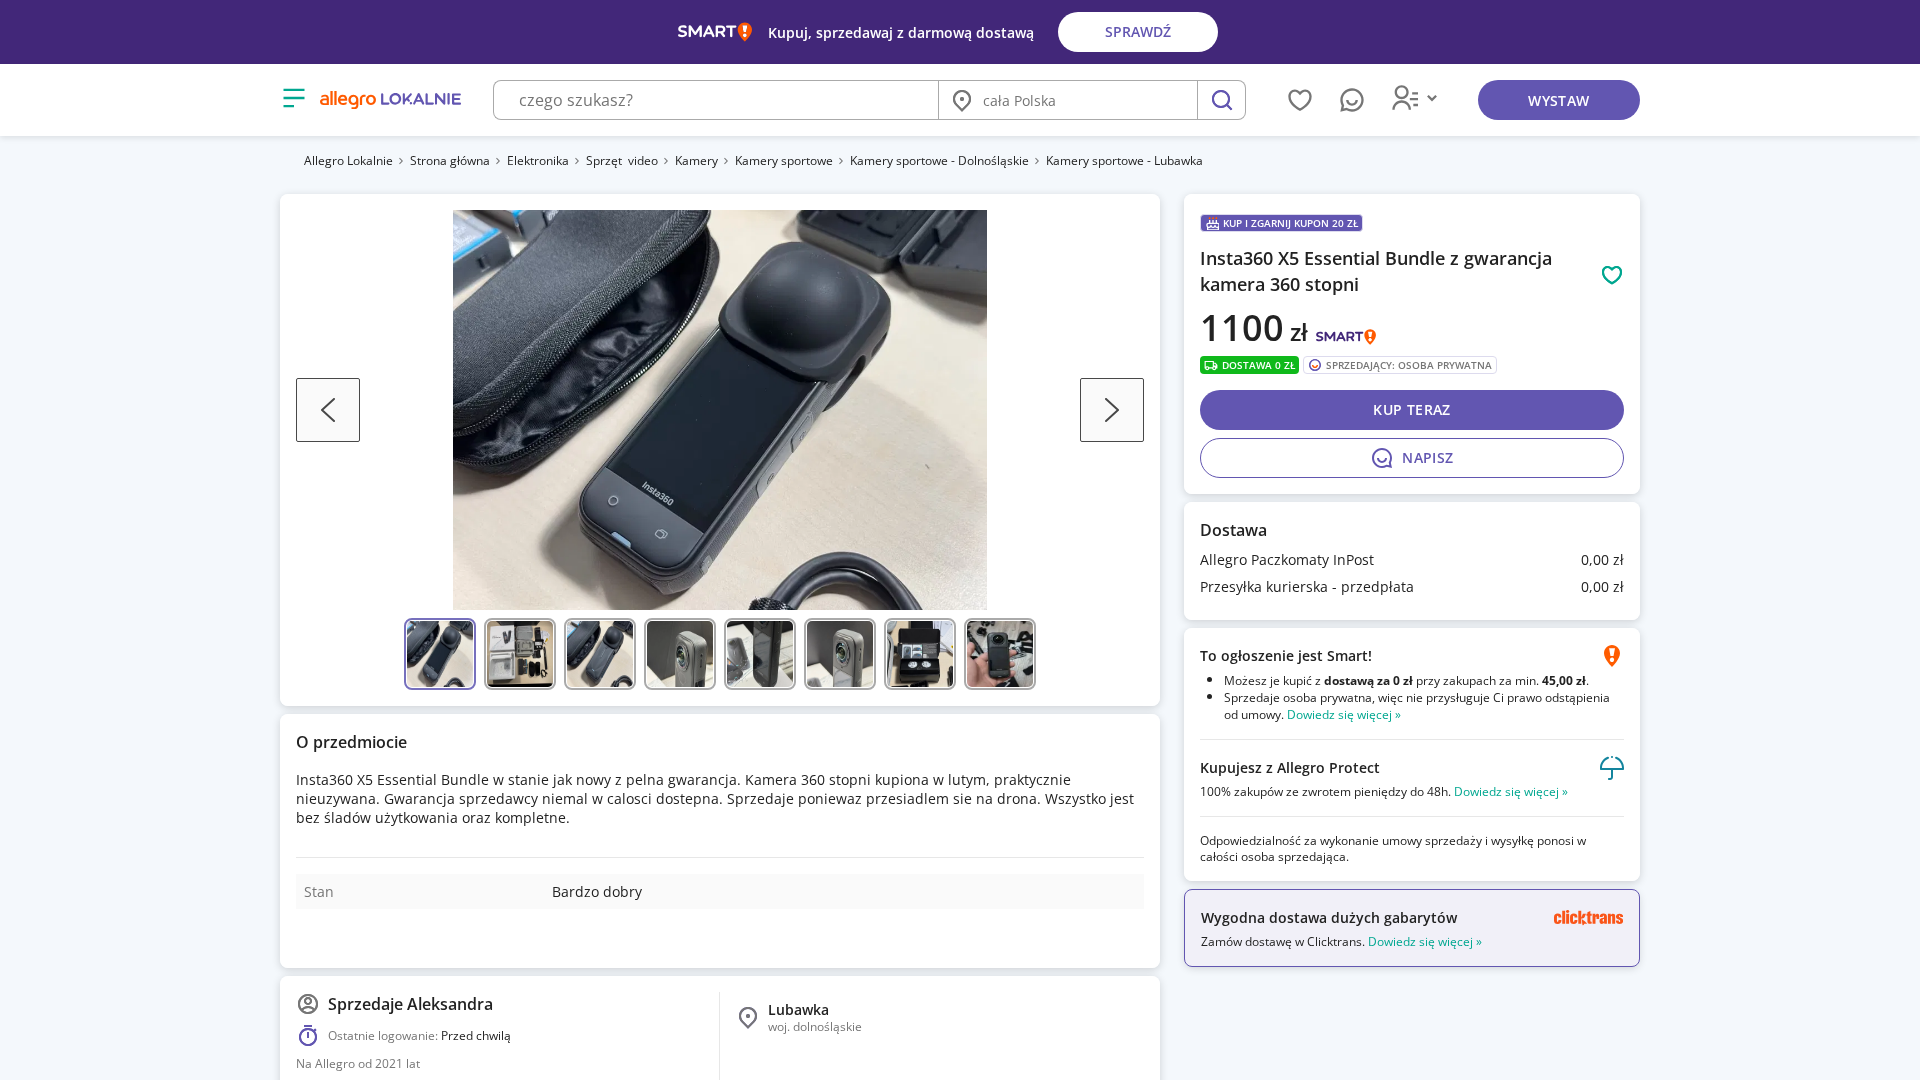Open Kamery sportowe - Lubawka breadcrumb
Image resolution: width=1920 pixels, height=1080 pixels.
1124,161
